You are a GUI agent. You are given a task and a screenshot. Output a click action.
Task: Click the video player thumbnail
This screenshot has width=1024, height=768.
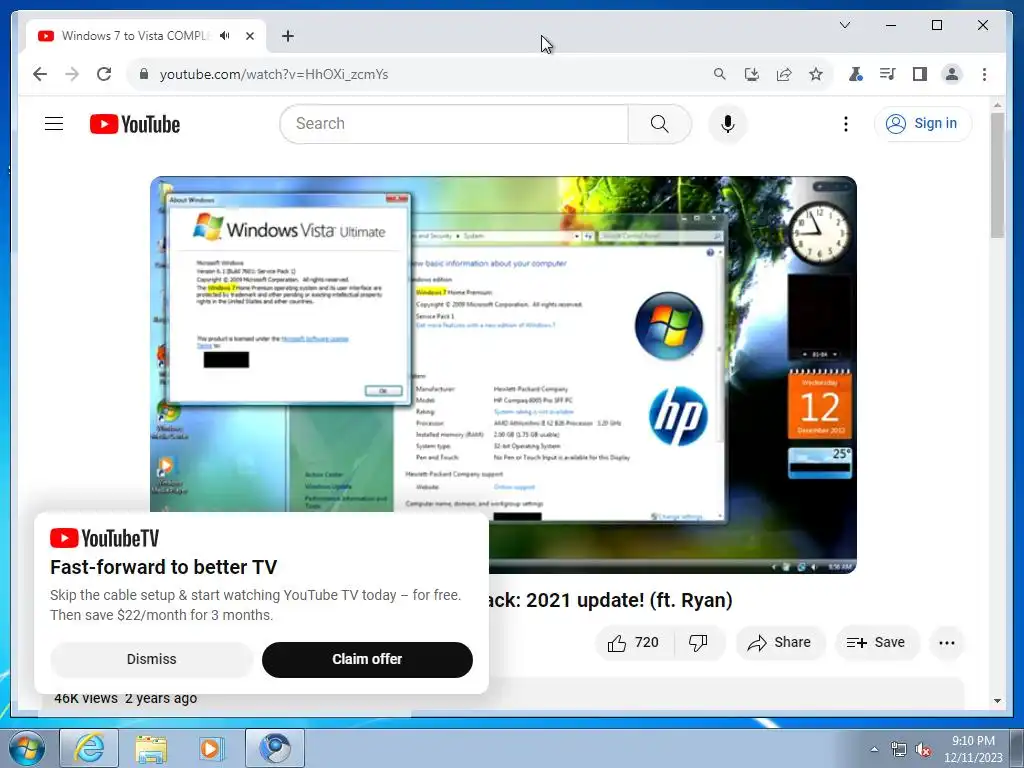coord(503,374)
